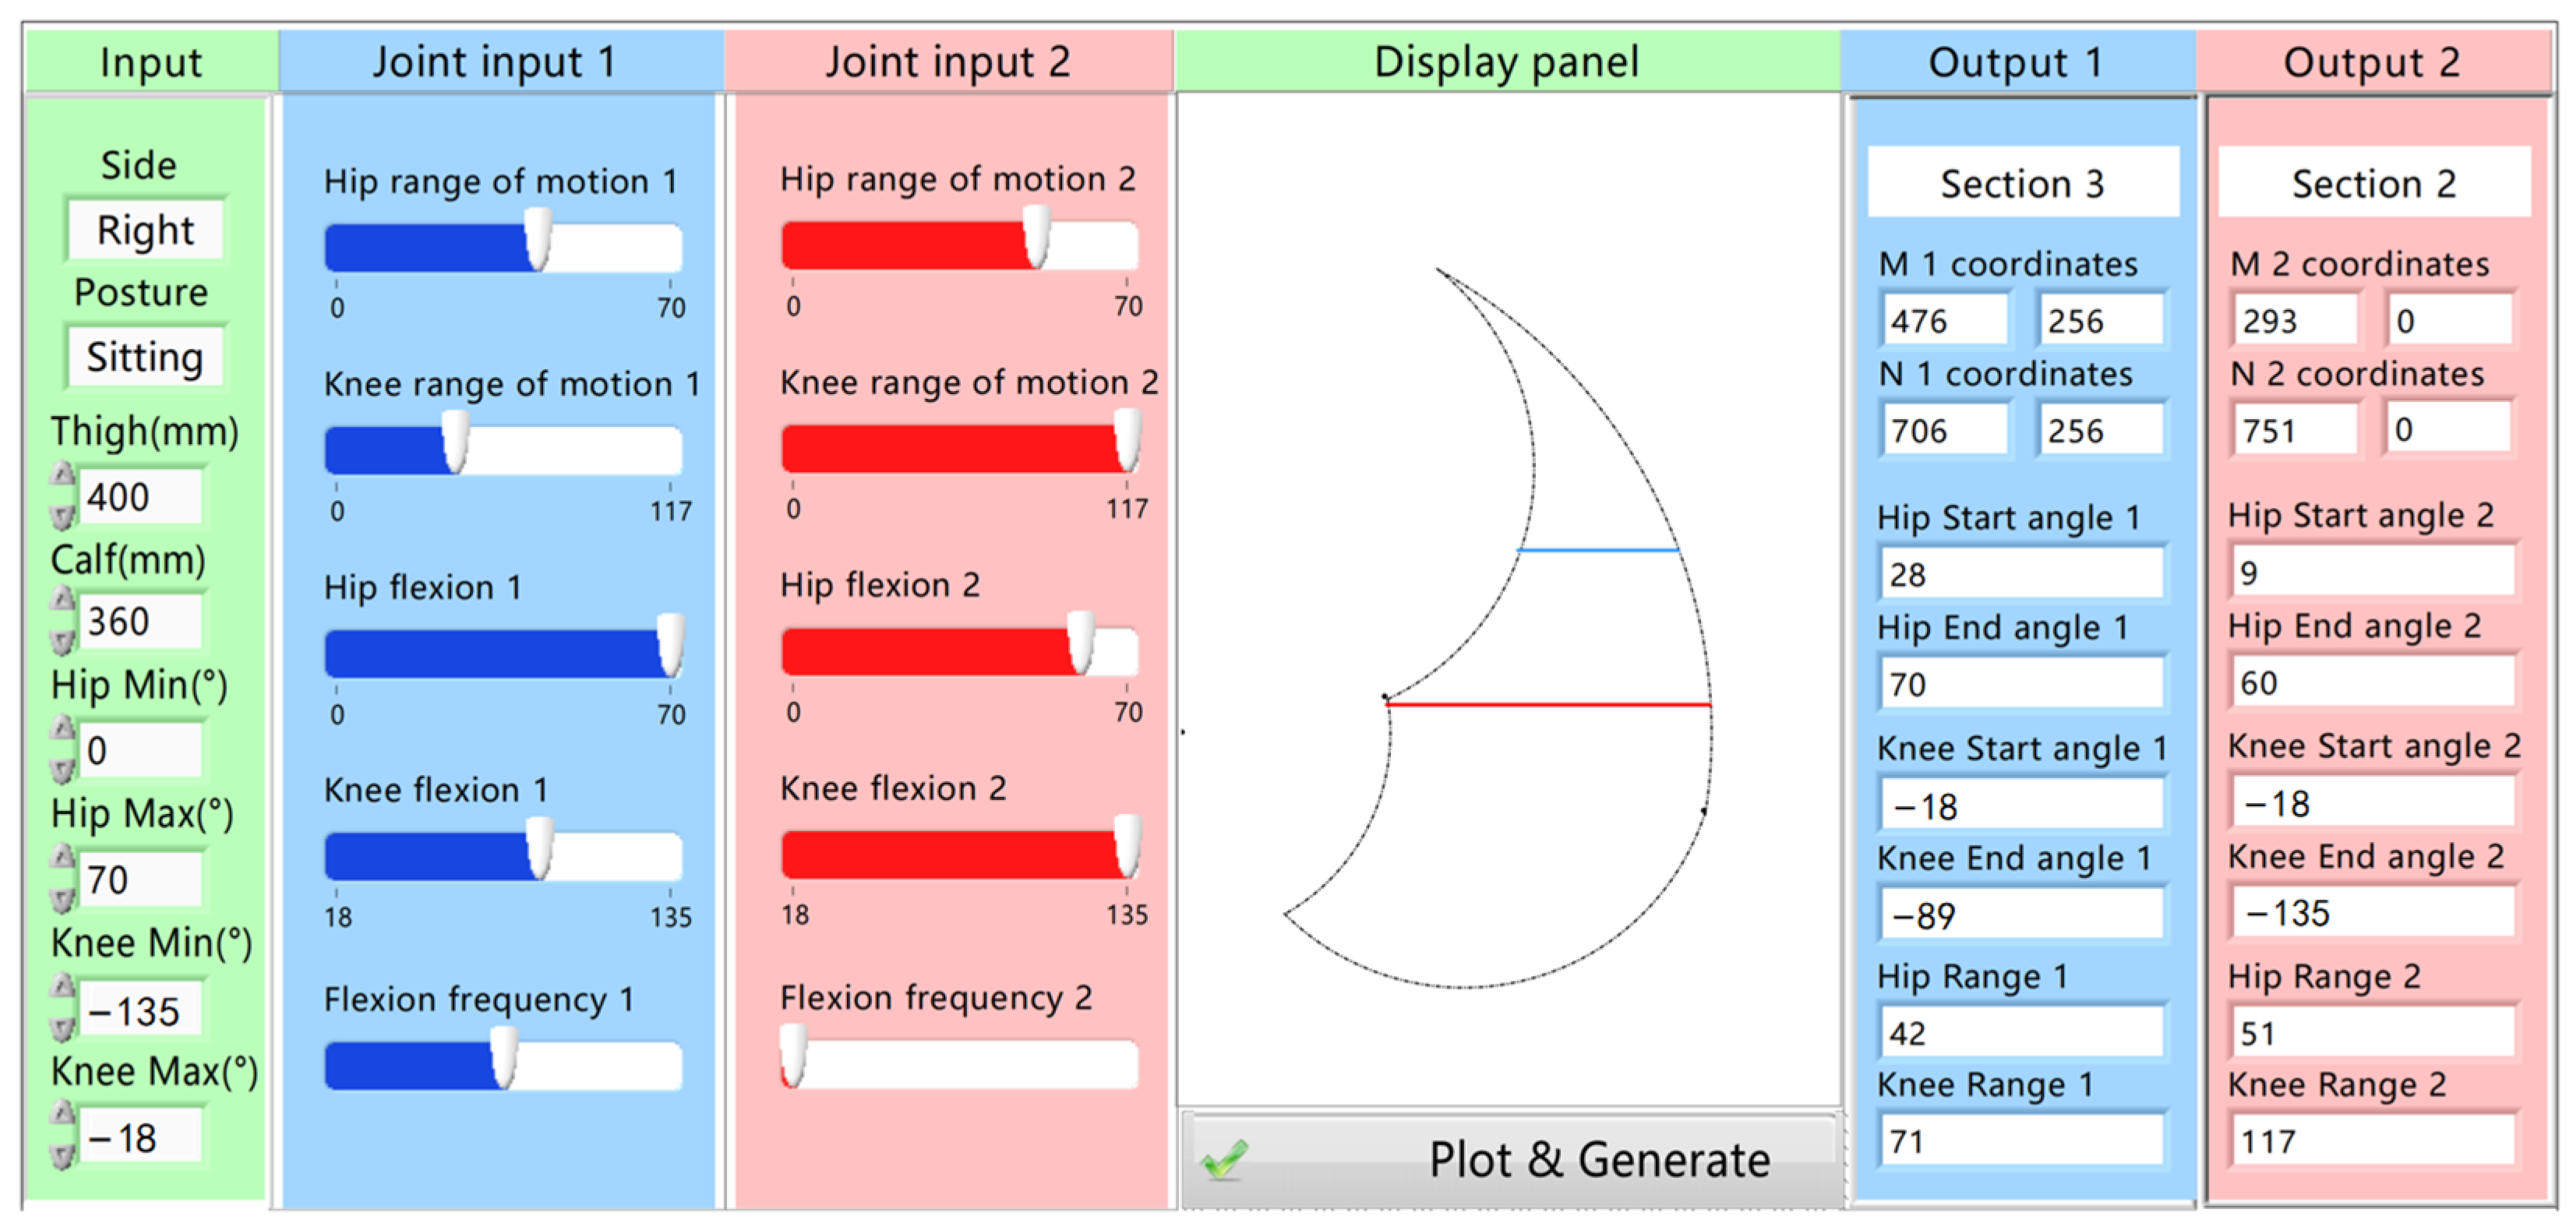Open the Section 2 selector in Output 2

[2373, 183]
